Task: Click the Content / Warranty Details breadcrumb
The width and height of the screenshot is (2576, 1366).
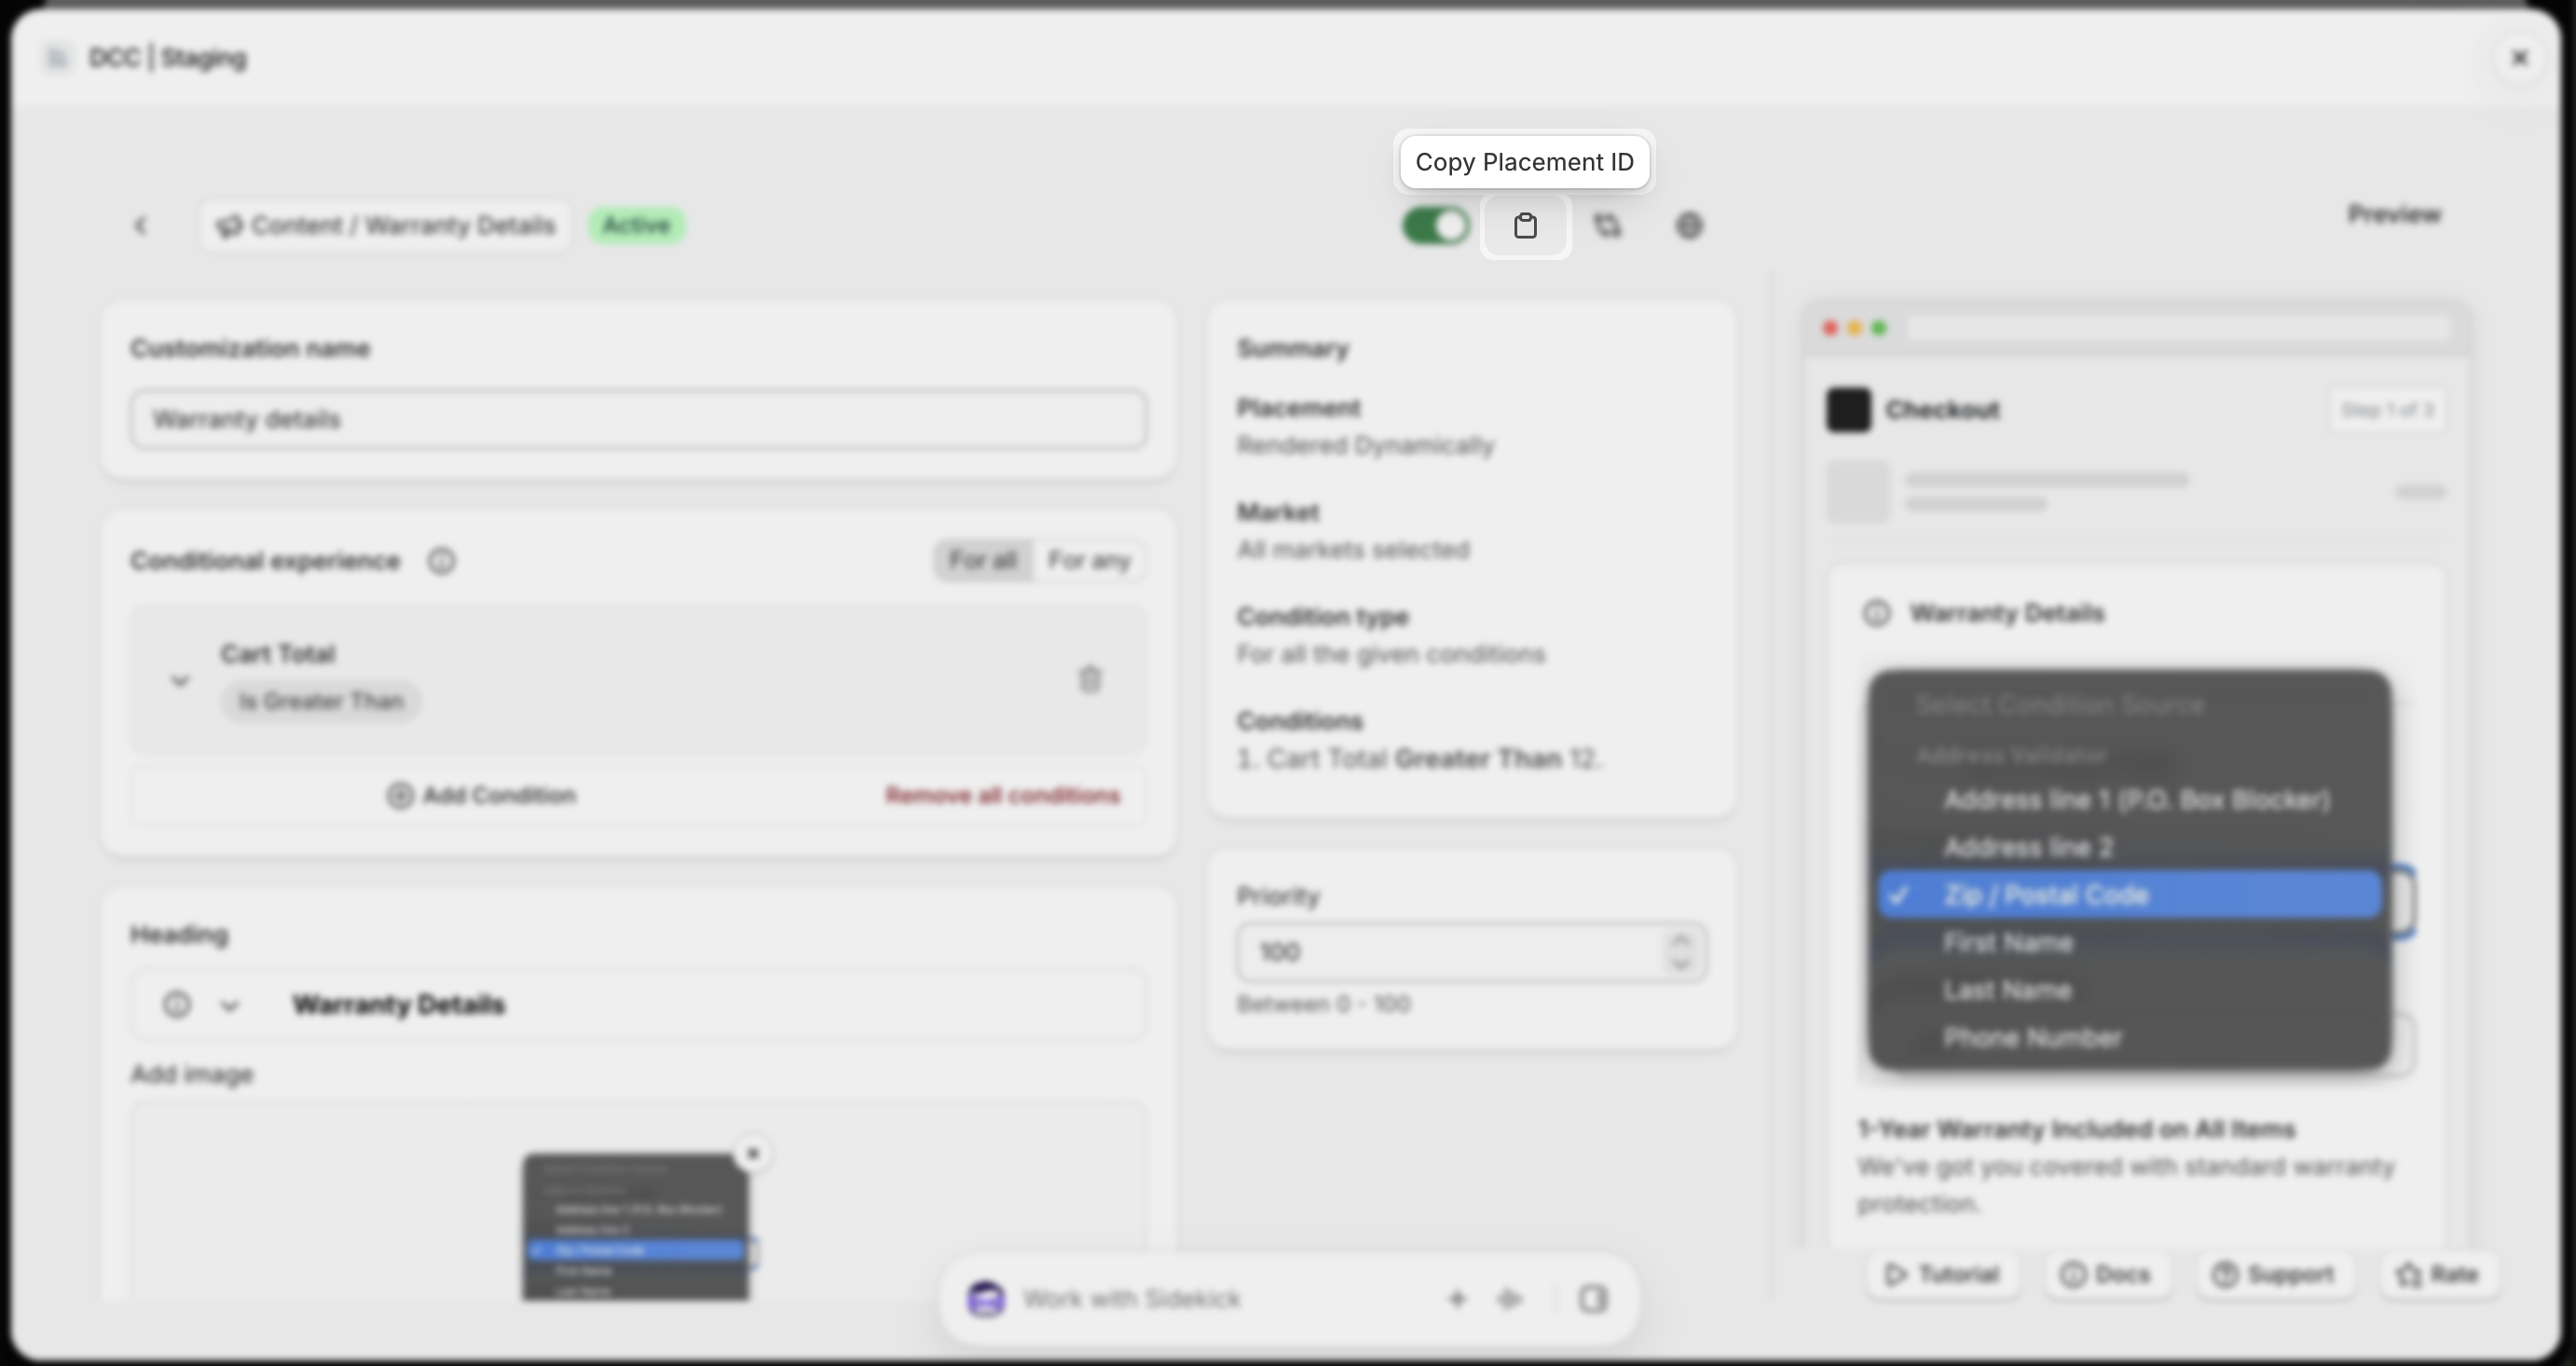Action: pyautogui.click(x=385, y=226)
